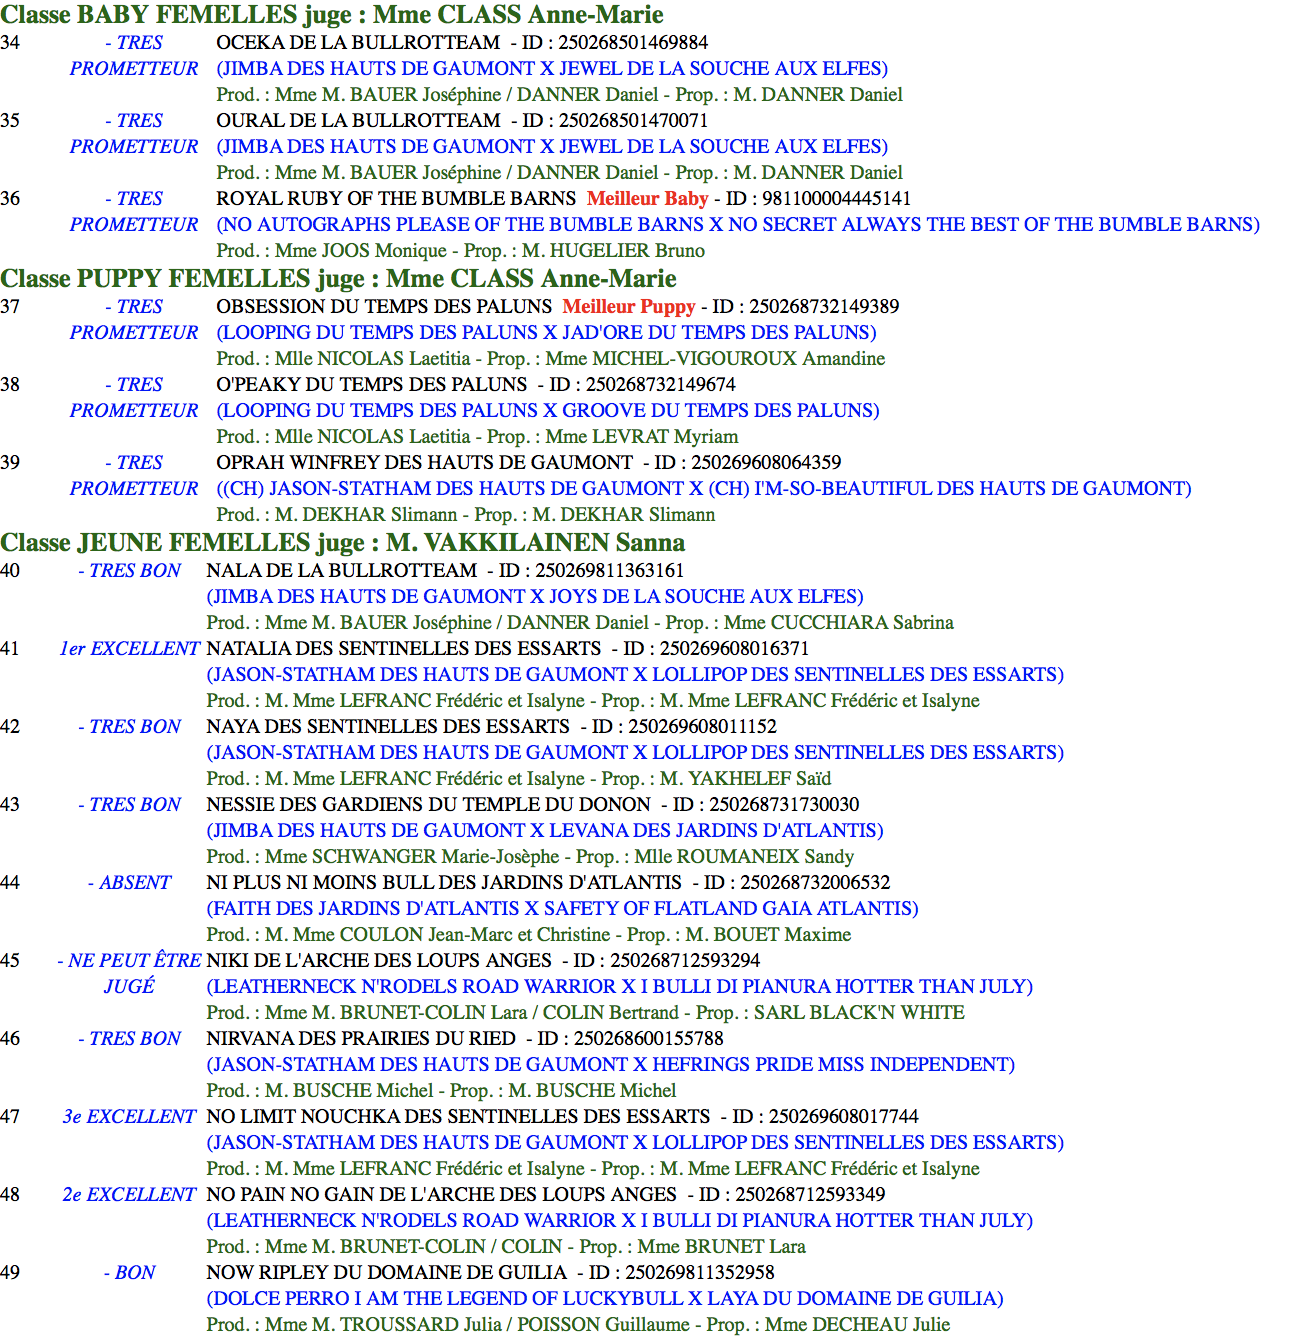The image size is (1296, 1340).
Task: Click entry number 49
Action: pos(10,1272)
